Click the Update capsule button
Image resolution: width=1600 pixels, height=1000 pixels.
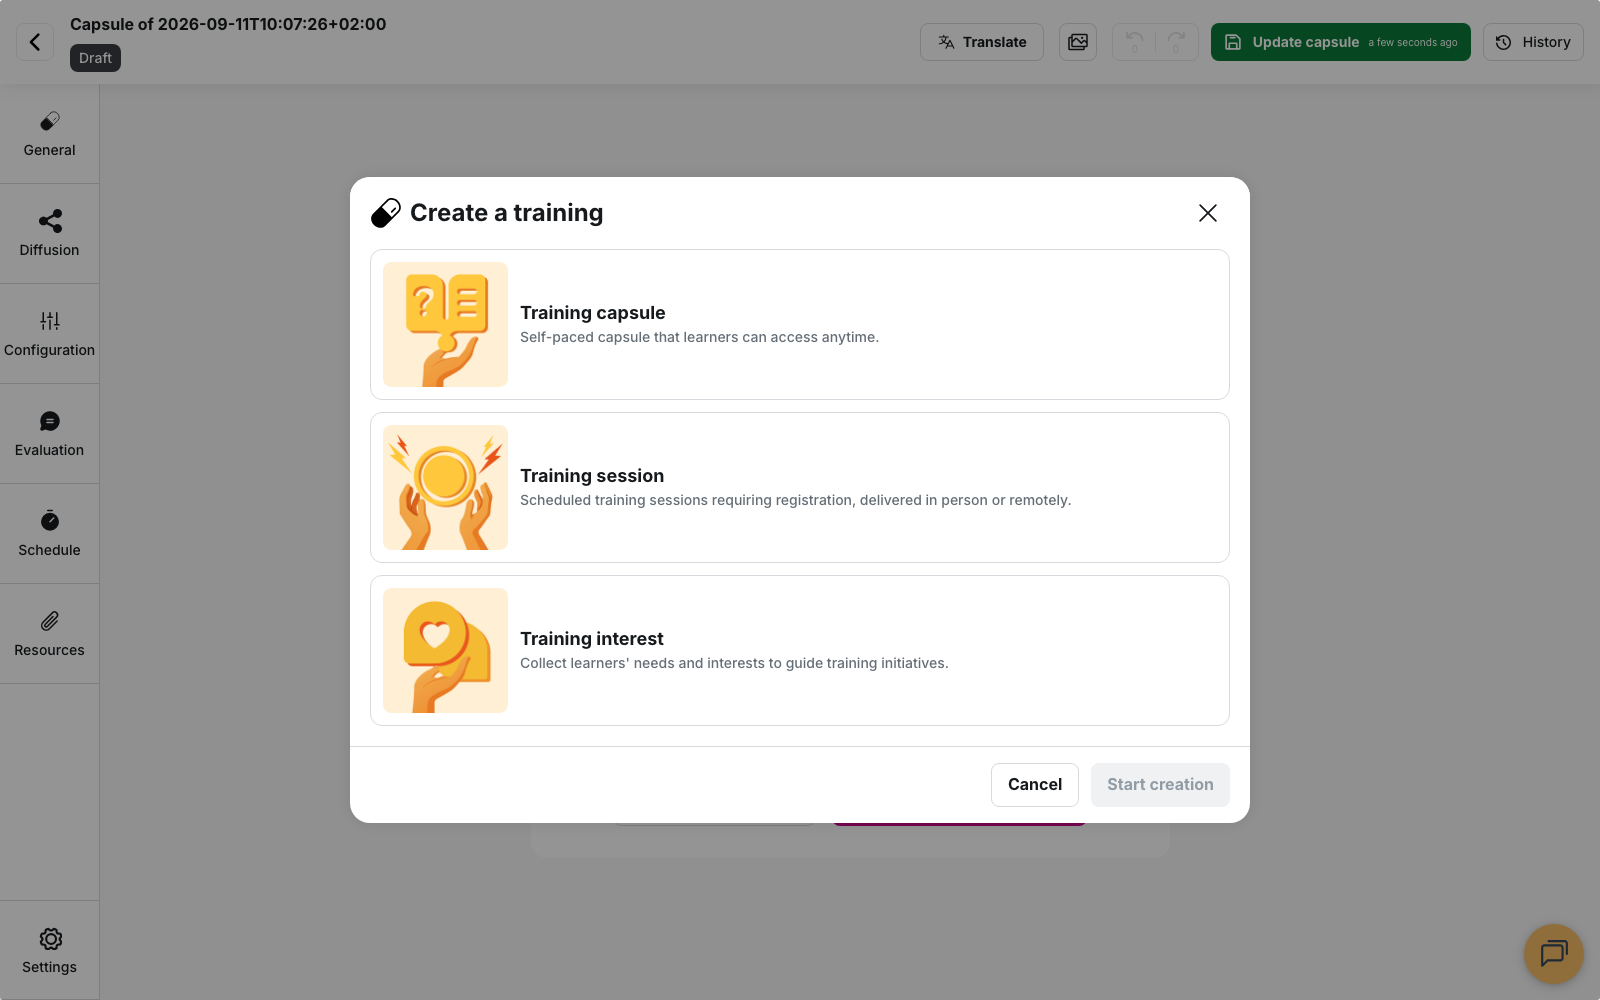(1340, 42)
